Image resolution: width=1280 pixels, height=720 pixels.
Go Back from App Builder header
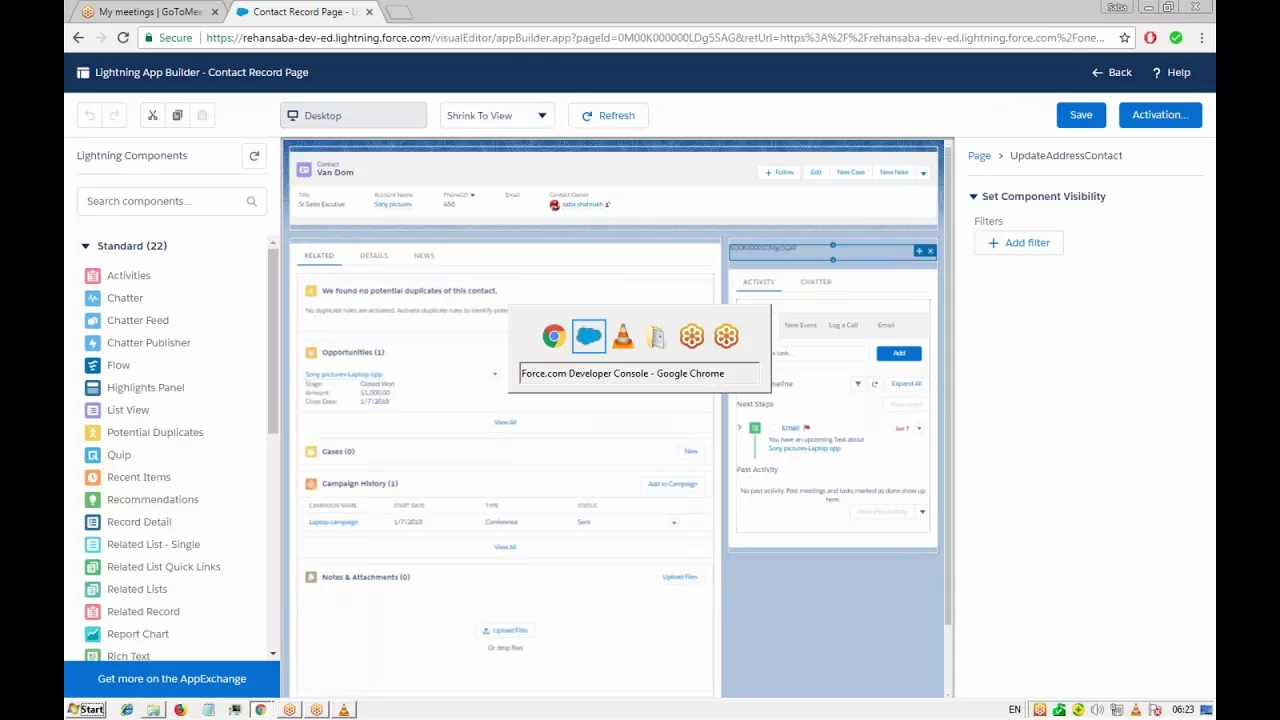click(x=1112, y=73)
